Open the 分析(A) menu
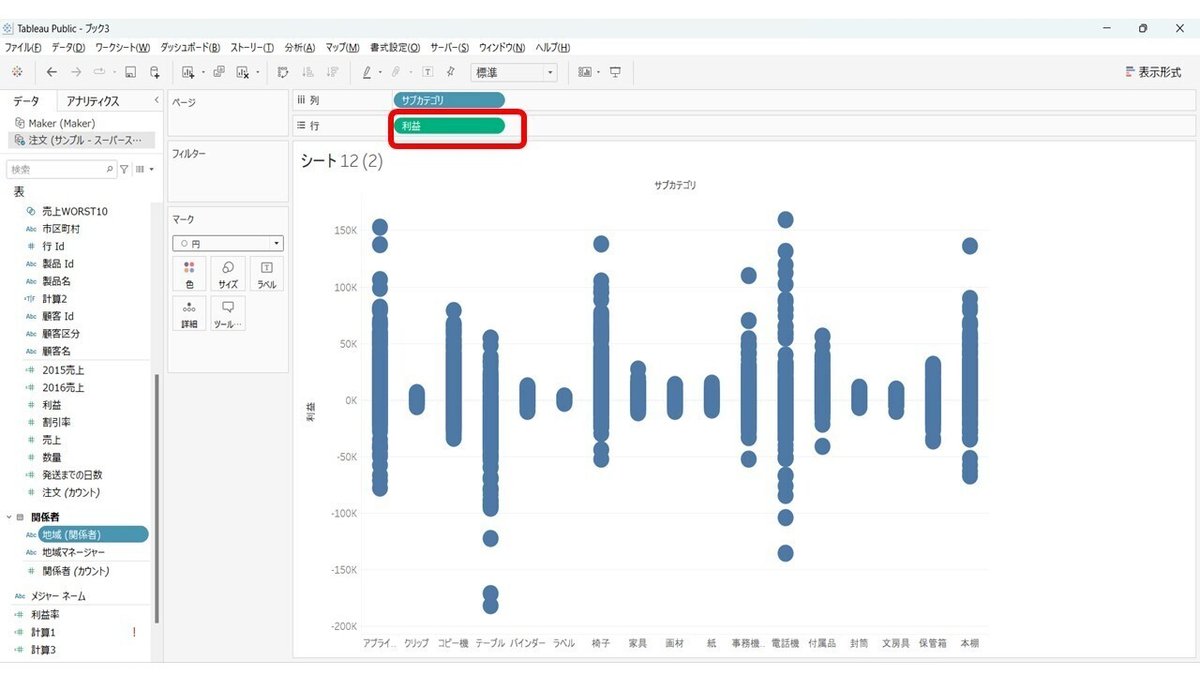1200x675 pixels. tap(300, 48)
